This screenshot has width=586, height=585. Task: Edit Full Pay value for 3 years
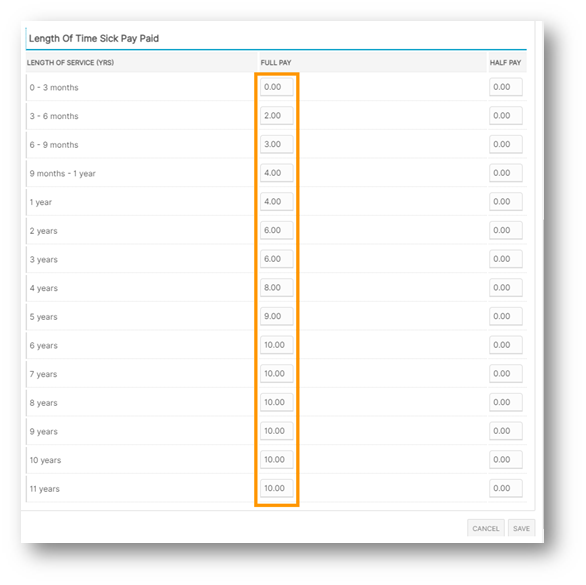tap(277, 259)
